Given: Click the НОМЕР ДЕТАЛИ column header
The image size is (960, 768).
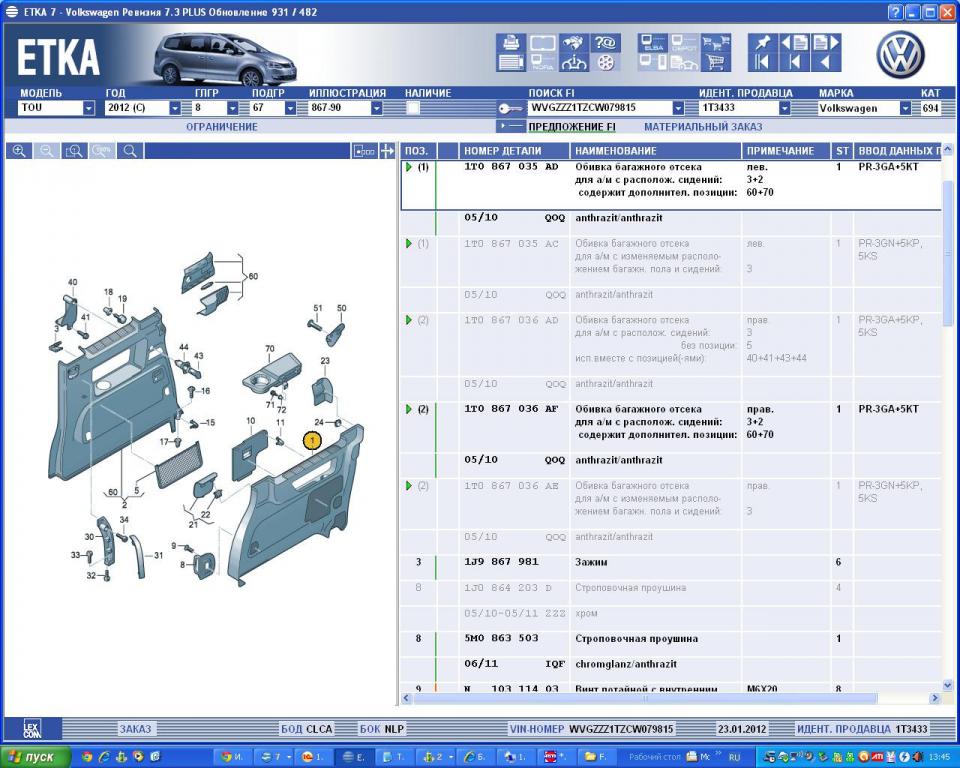Looking at the screenshot, I should [x=513, y=151].
